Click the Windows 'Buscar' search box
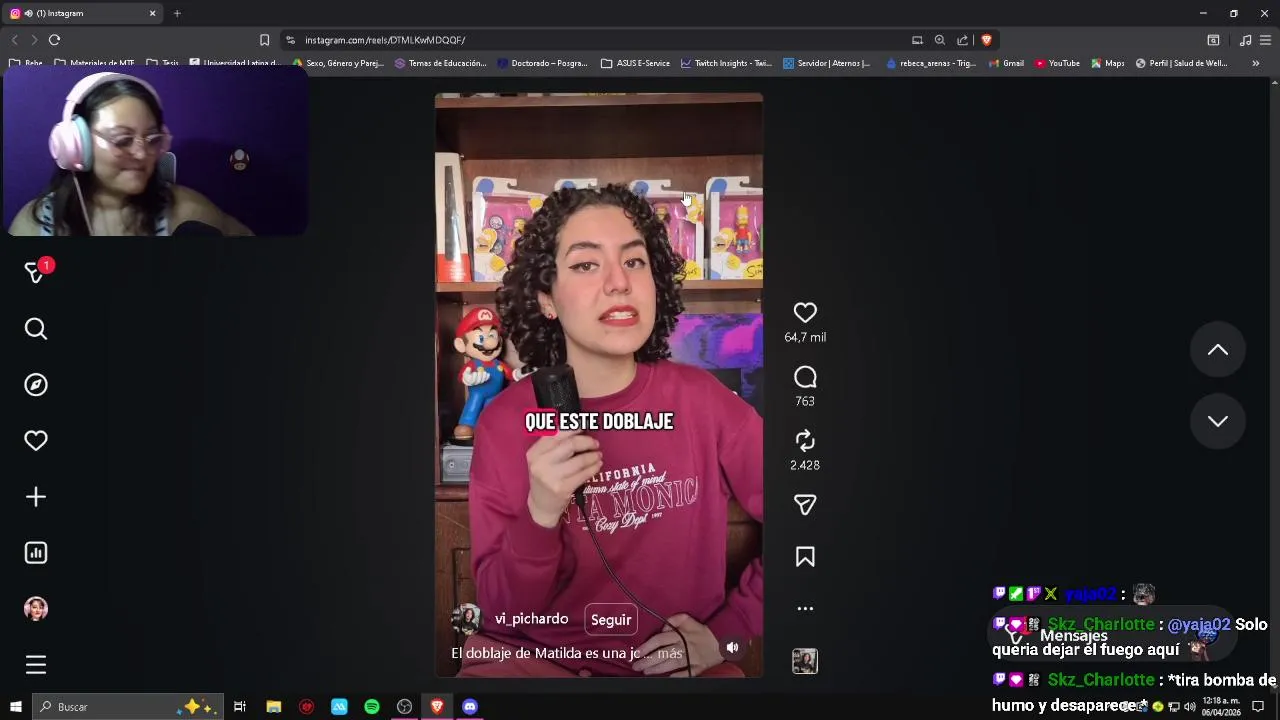 point(128,707)
